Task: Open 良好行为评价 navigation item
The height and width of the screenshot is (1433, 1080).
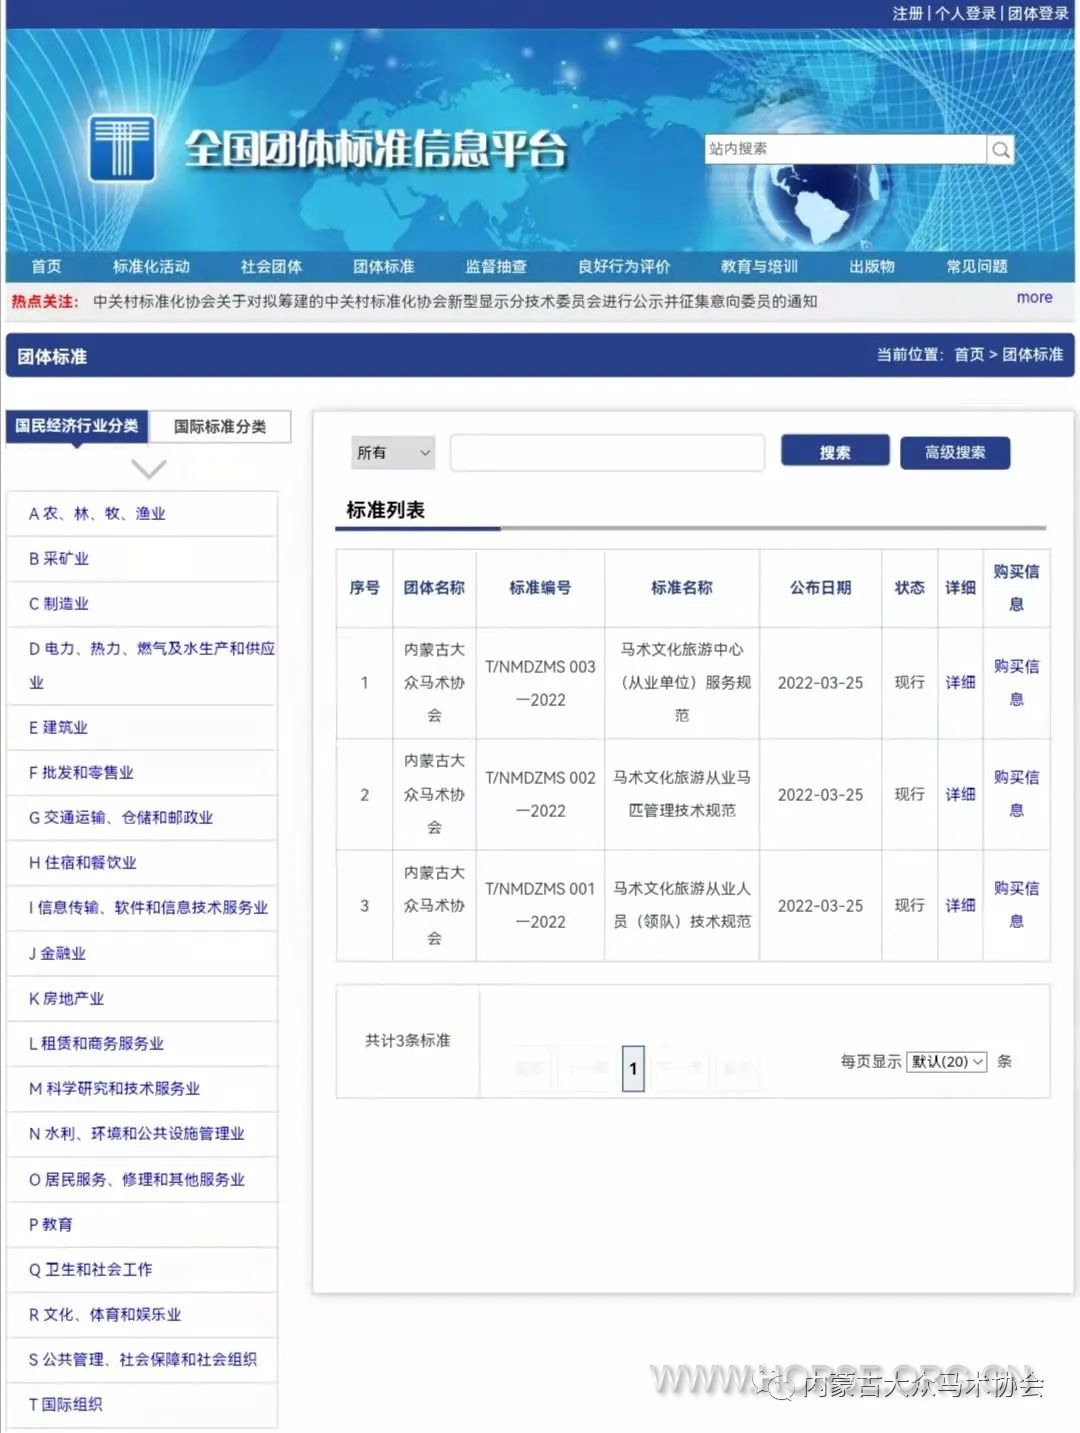Action: [624, 266]
